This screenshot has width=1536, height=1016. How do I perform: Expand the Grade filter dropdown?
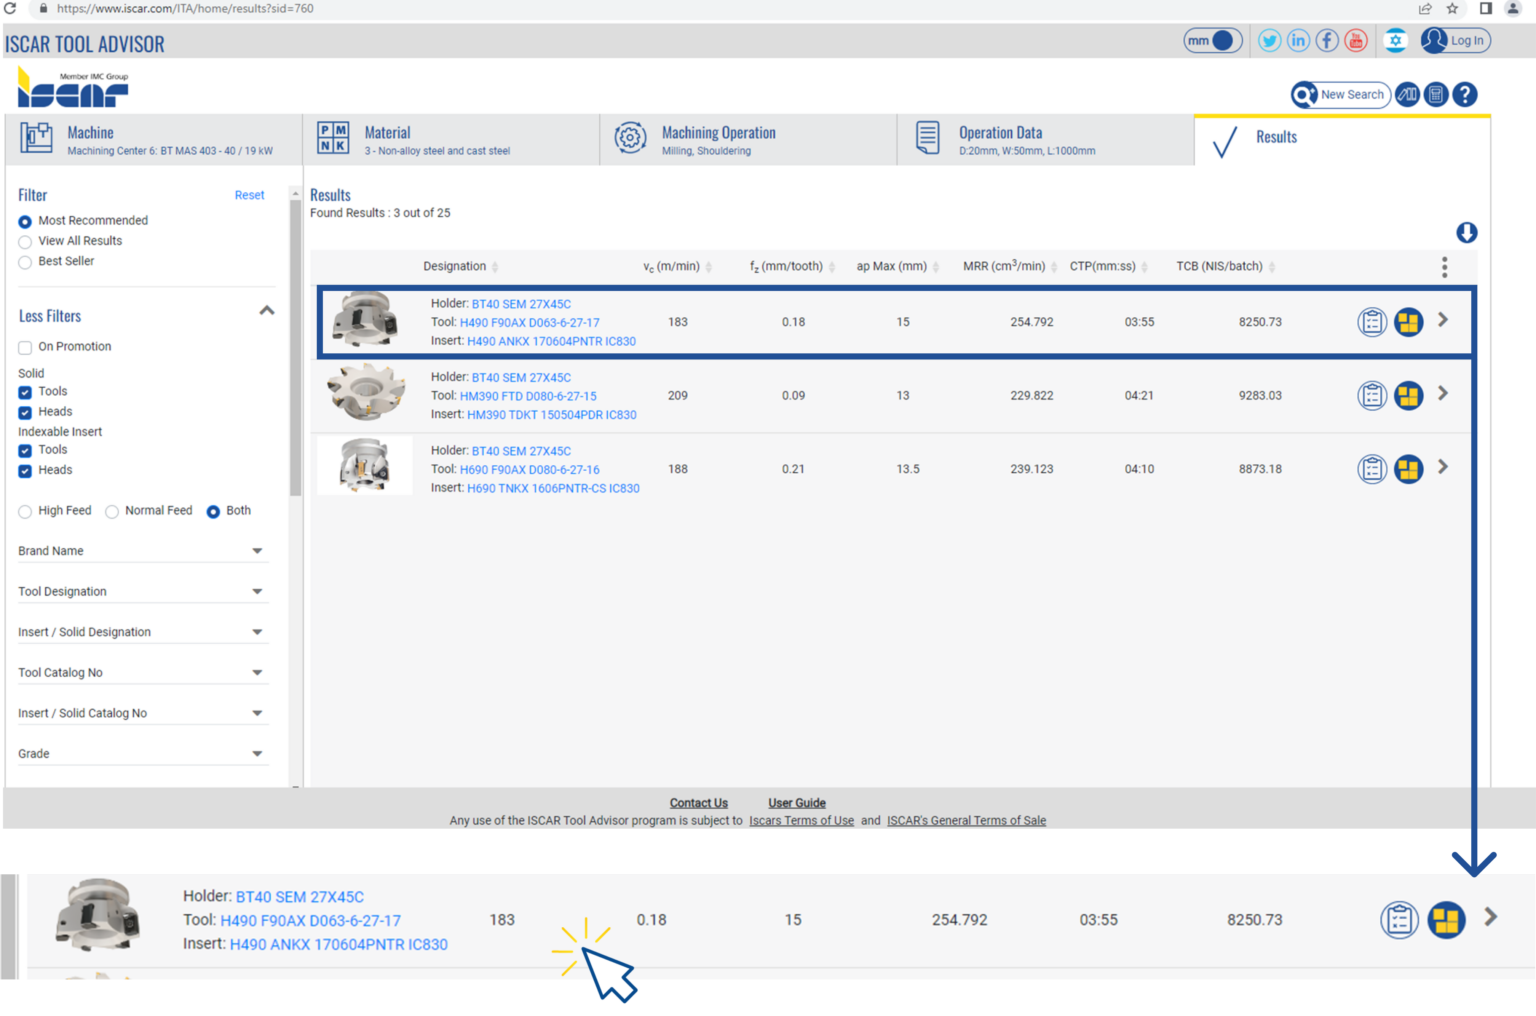pos(257,752)
